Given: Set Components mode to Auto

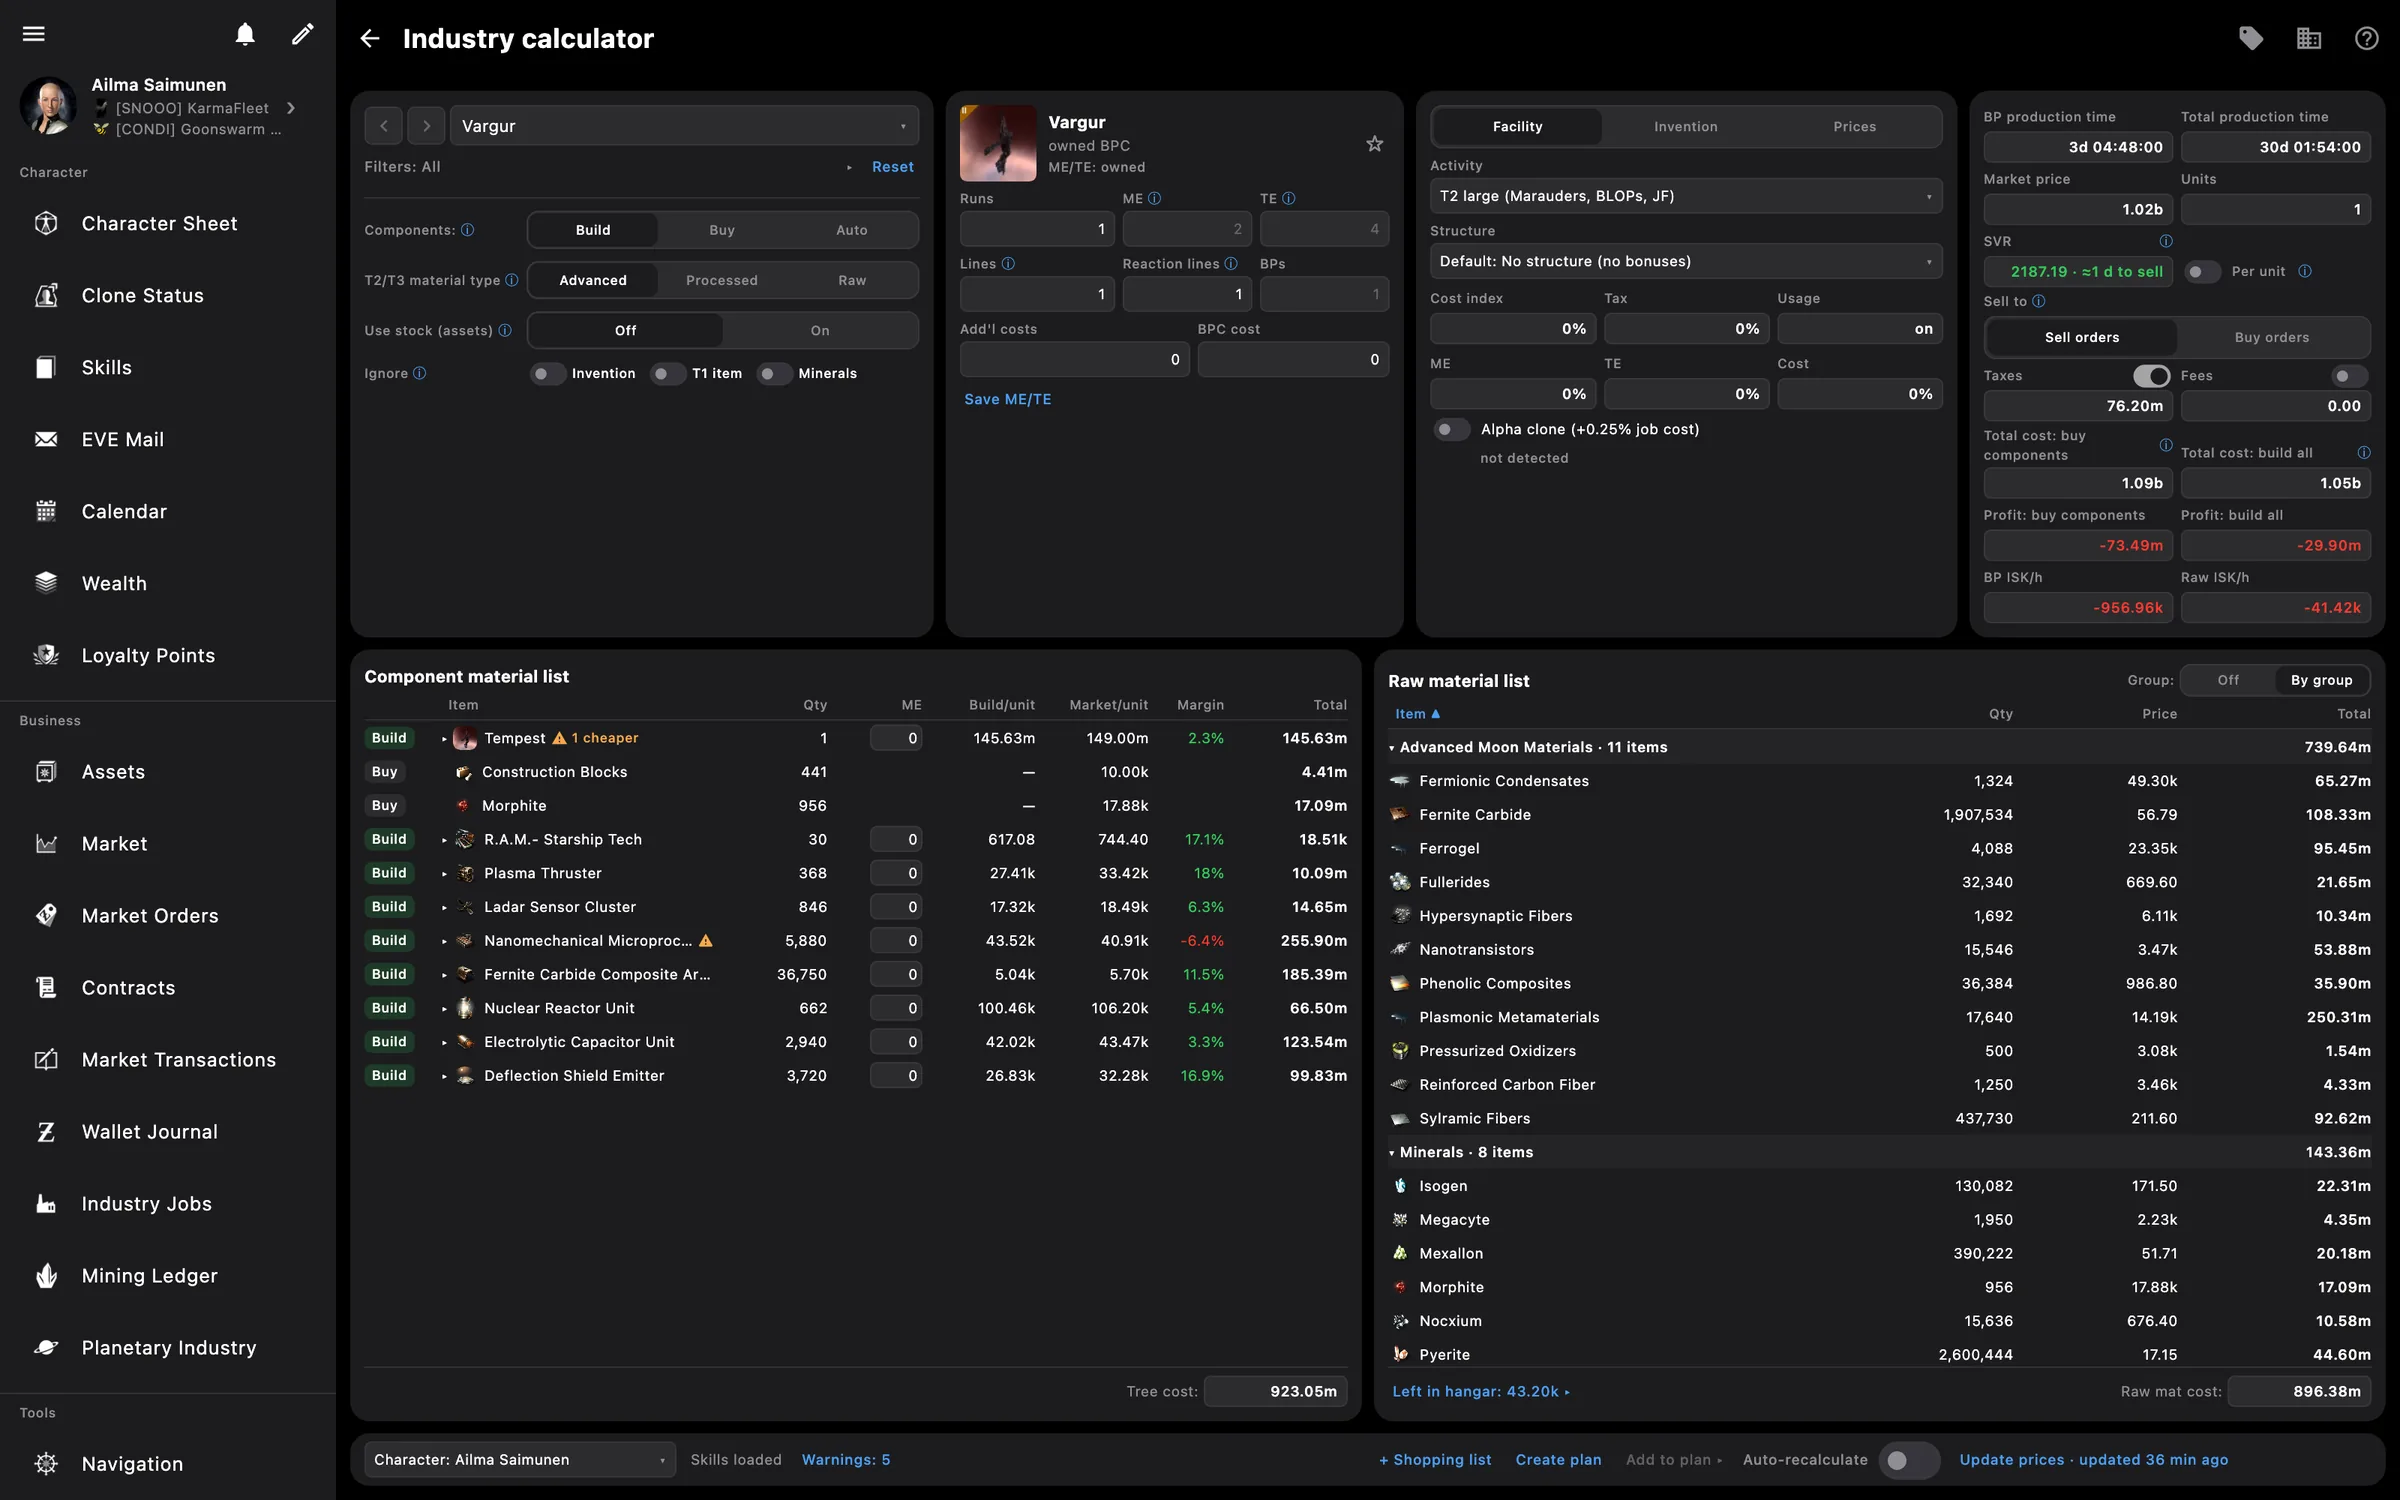Looking at the screenshot, I should 851,230.
